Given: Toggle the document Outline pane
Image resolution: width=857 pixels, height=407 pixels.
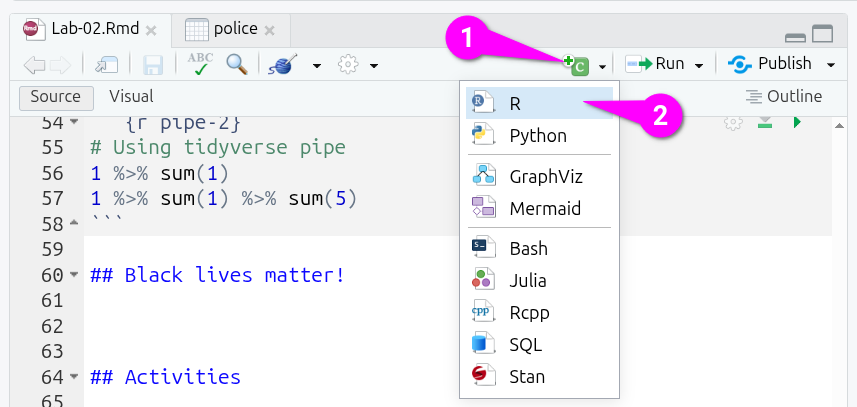Looking at the screenshot, I should [784, 97].
